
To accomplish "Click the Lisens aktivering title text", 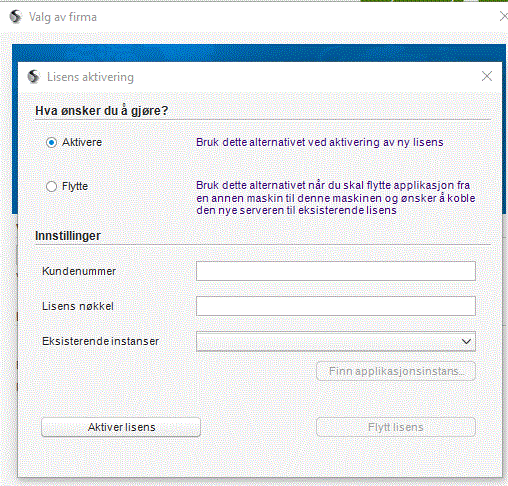I will [90, 77].
